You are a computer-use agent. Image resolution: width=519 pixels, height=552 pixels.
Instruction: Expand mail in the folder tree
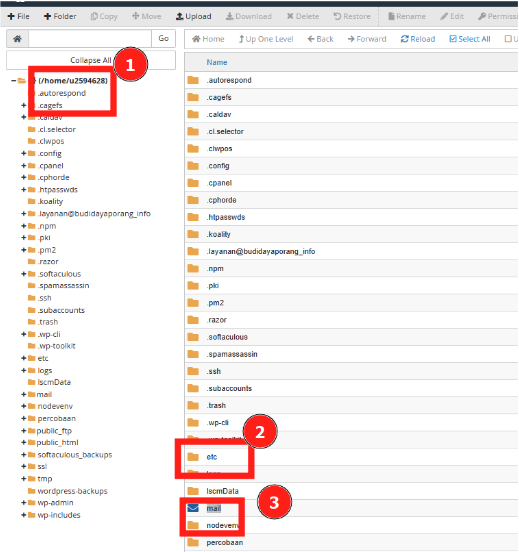(24, 395)
